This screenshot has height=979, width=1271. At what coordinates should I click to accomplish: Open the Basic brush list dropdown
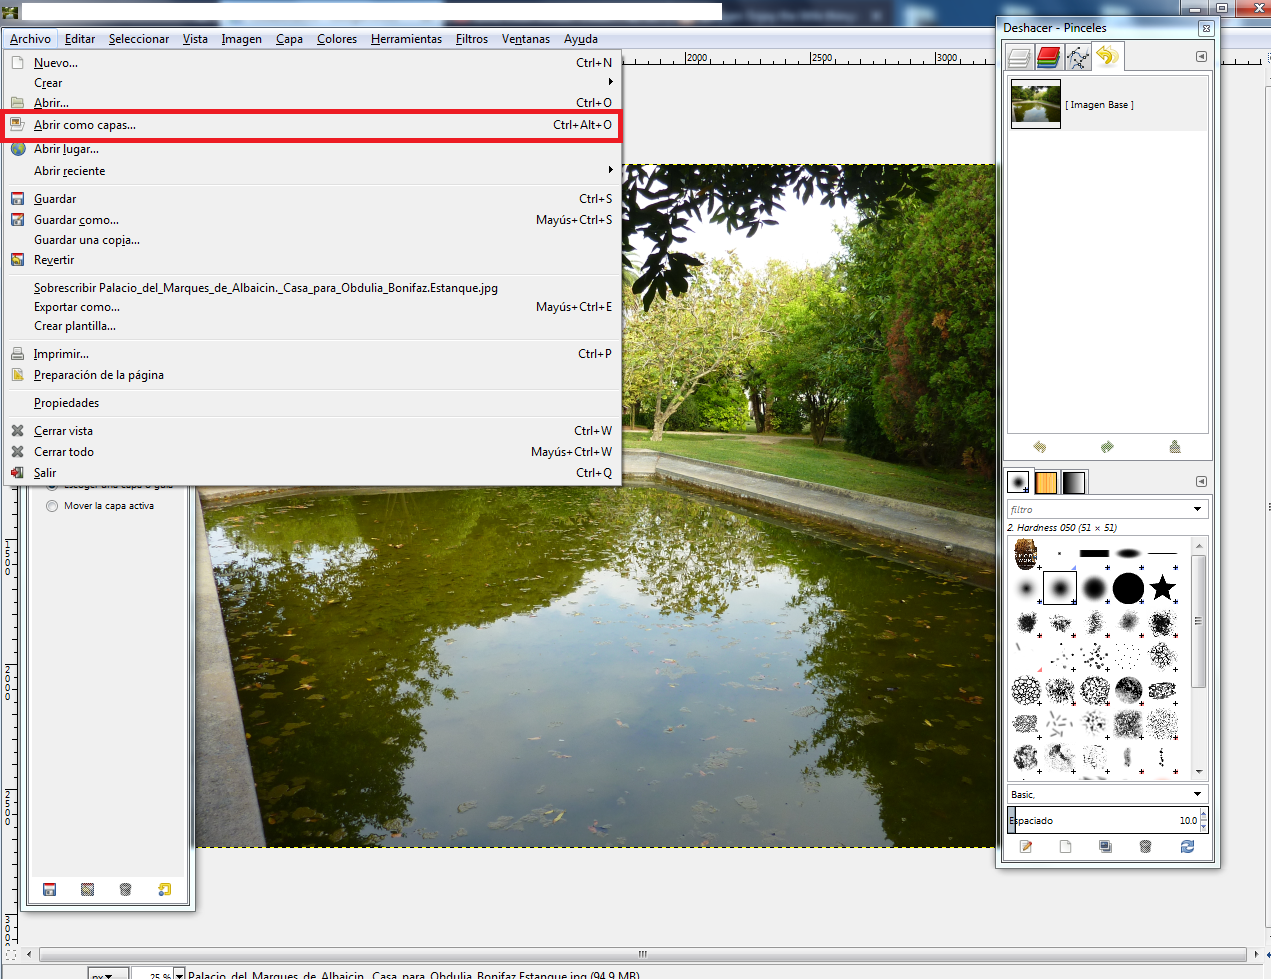pos(1105,793)
